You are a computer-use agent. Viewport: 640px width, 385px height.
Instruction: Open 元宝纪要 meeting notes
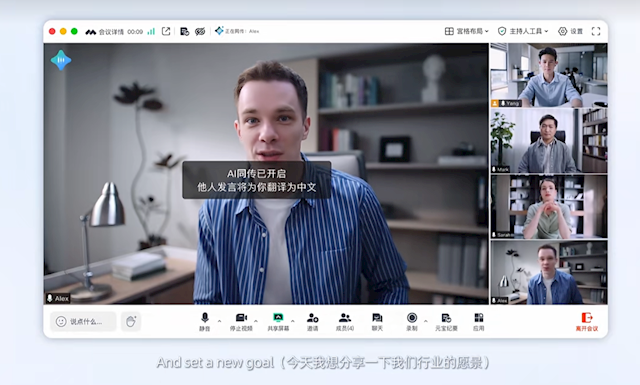tap(446, 322)
